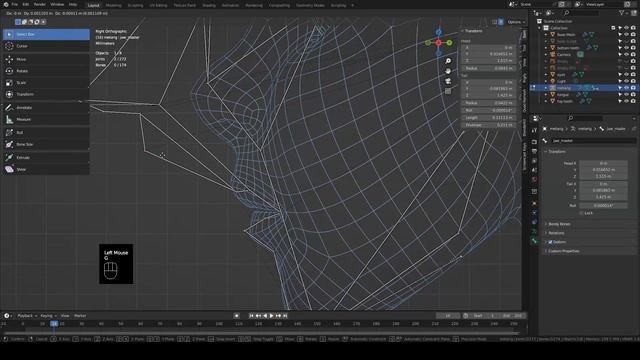Pick the Rotate tool
The height and width of the screenshot is (360, 640).
click(x=46, y=71)
